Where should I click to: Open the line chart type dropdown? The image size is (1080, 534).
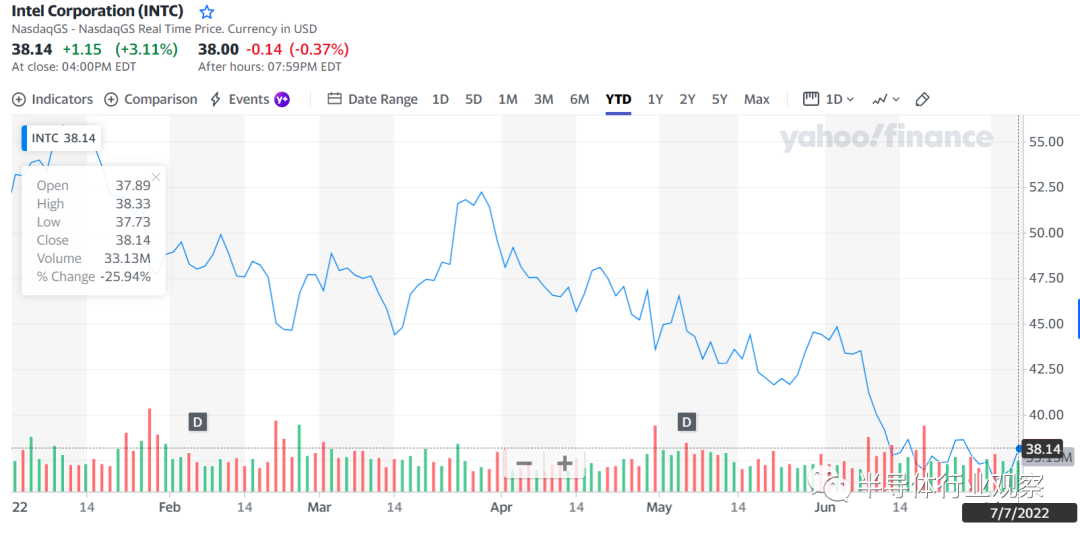tap(886, 99)
